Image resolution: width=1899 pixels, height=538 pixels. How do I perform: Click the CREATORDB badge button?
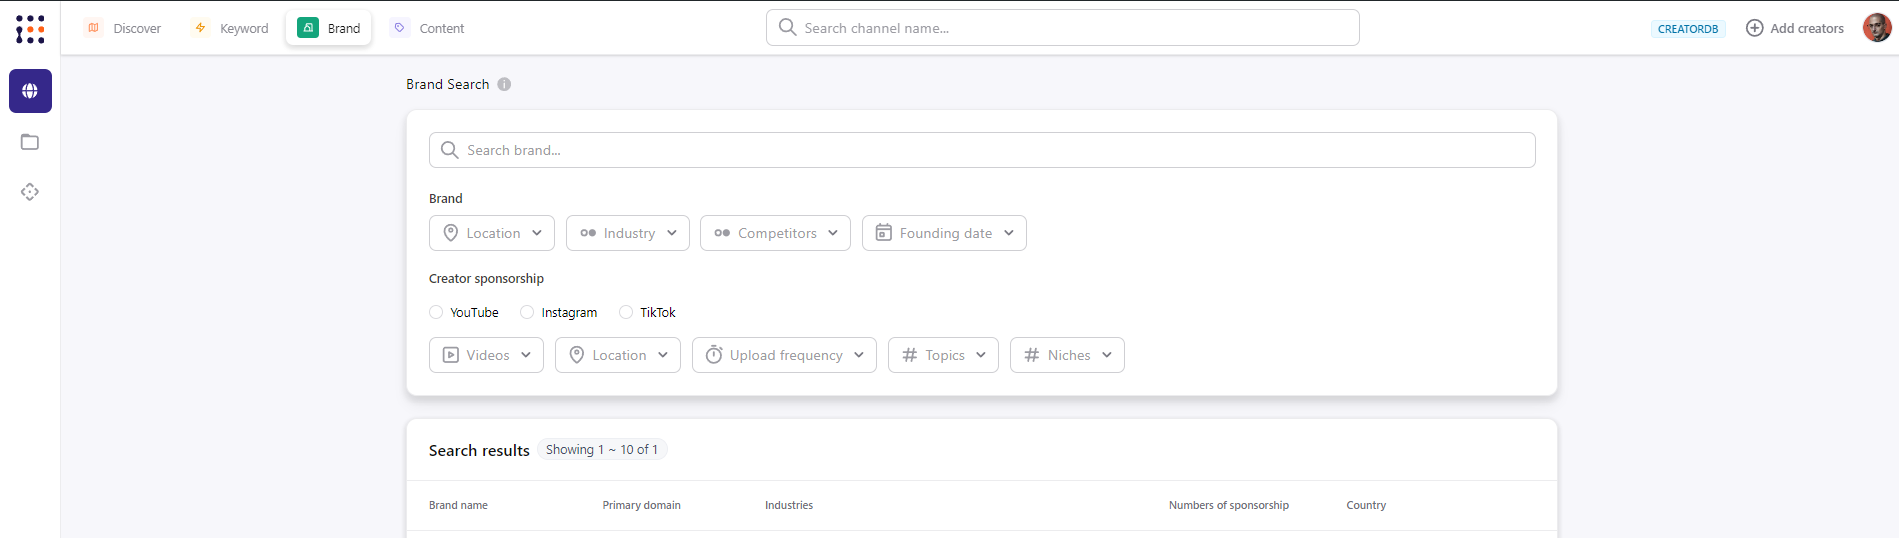pos(1688,29)
